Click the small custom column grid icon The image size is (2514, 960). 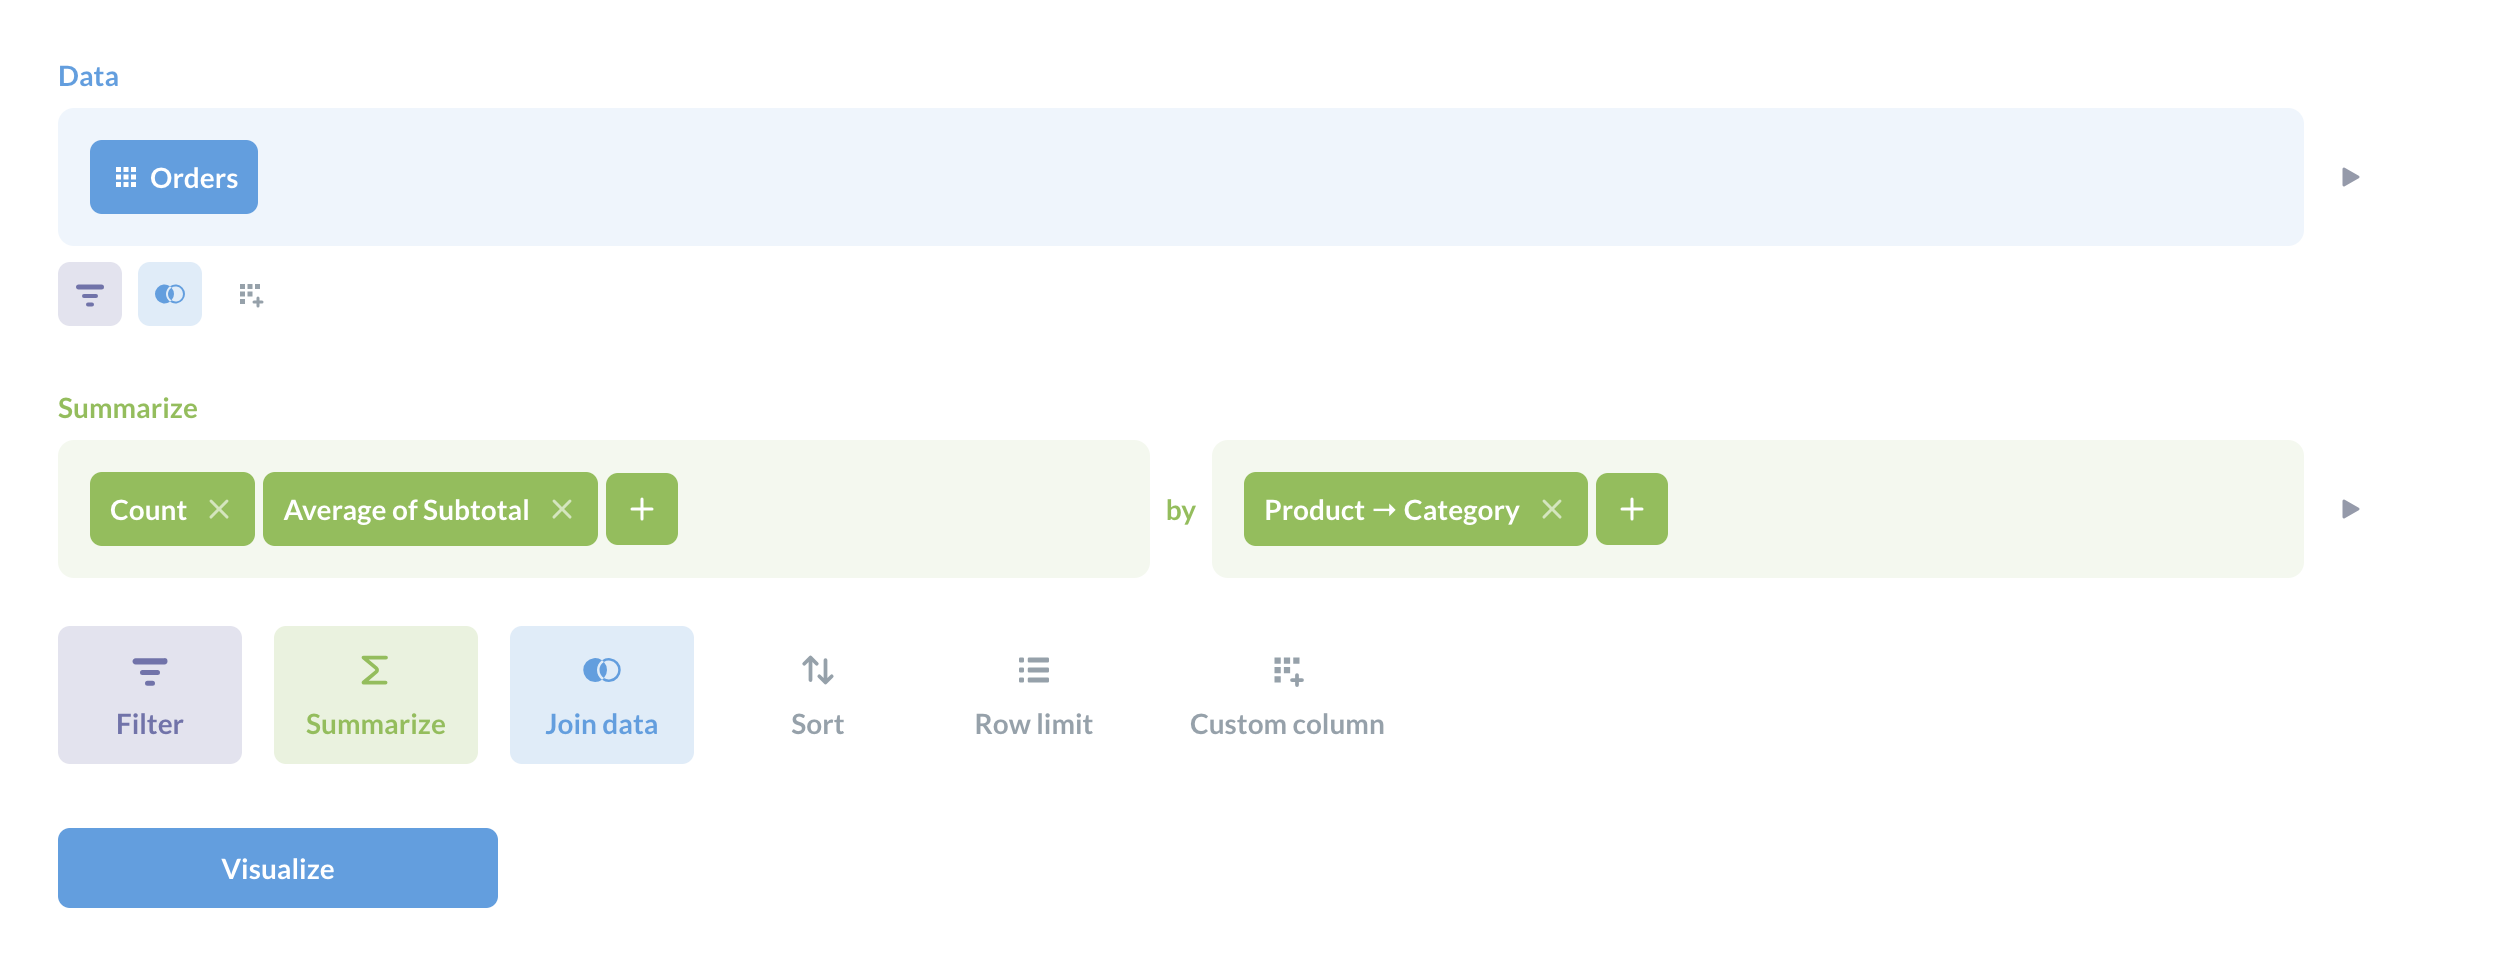tap(251, 295)
